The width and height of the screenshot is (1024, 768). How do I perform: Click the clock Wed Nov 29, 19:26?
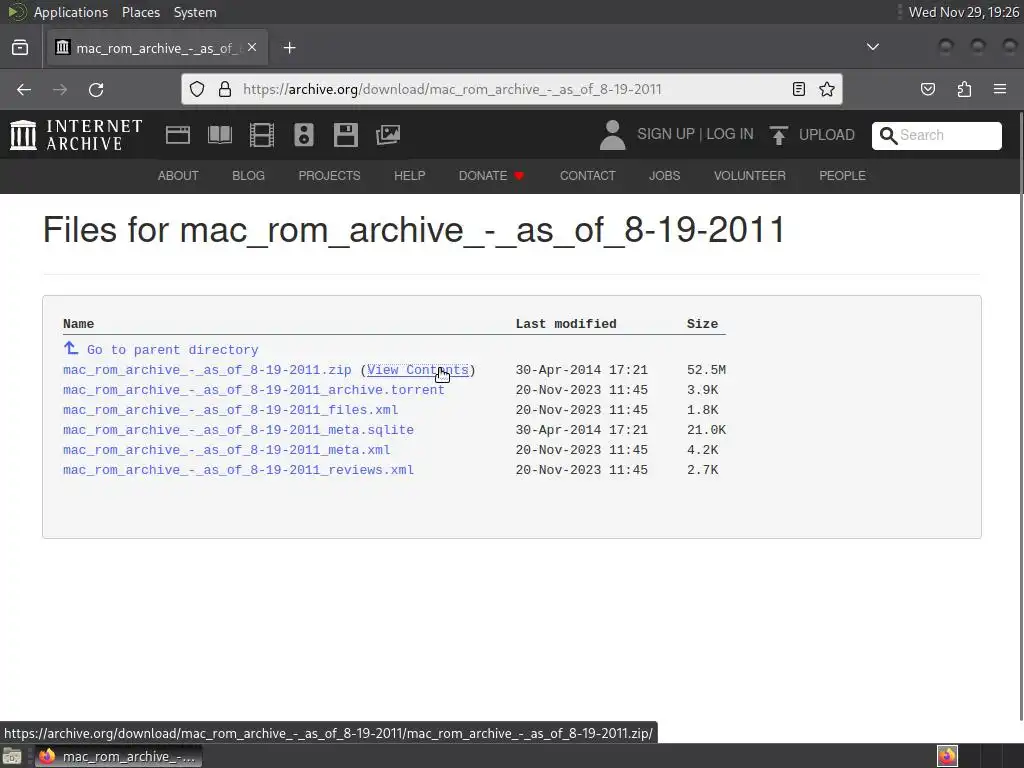click(x=963, y=12)
